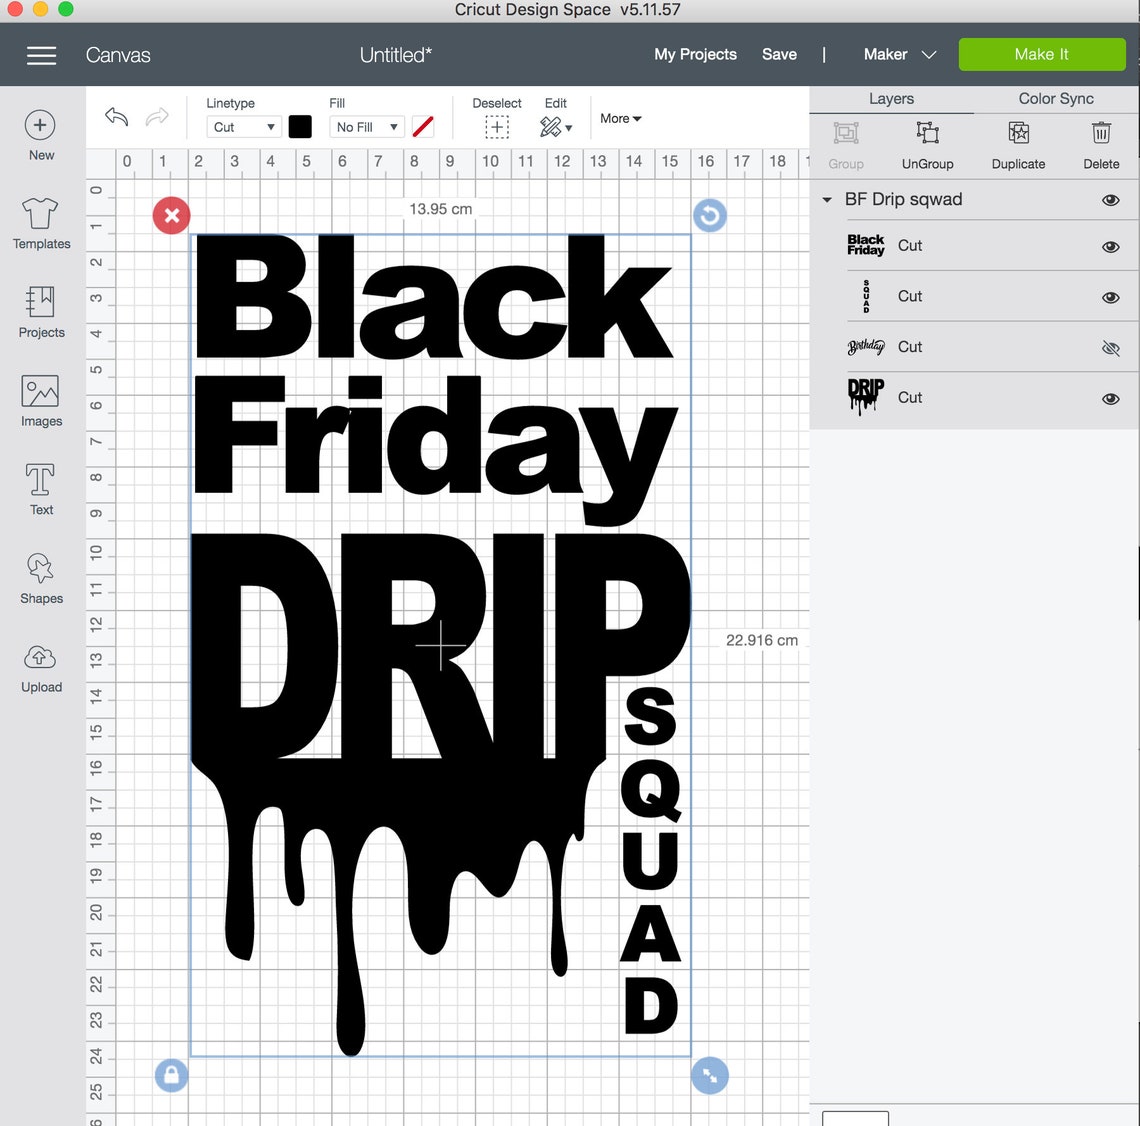Select the Text tool in sidebar
The width and height of the screenshot is (1140, 1126).
40,489
